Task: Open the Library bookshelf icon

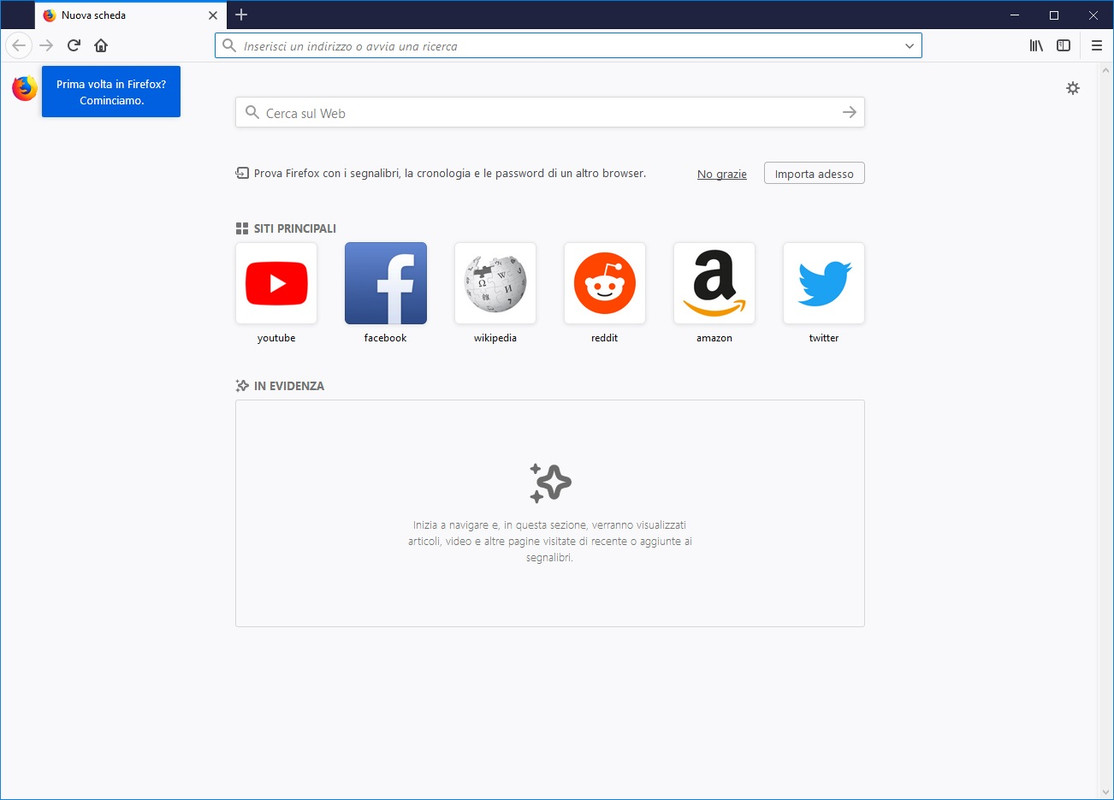Action: click(1036, 45)
